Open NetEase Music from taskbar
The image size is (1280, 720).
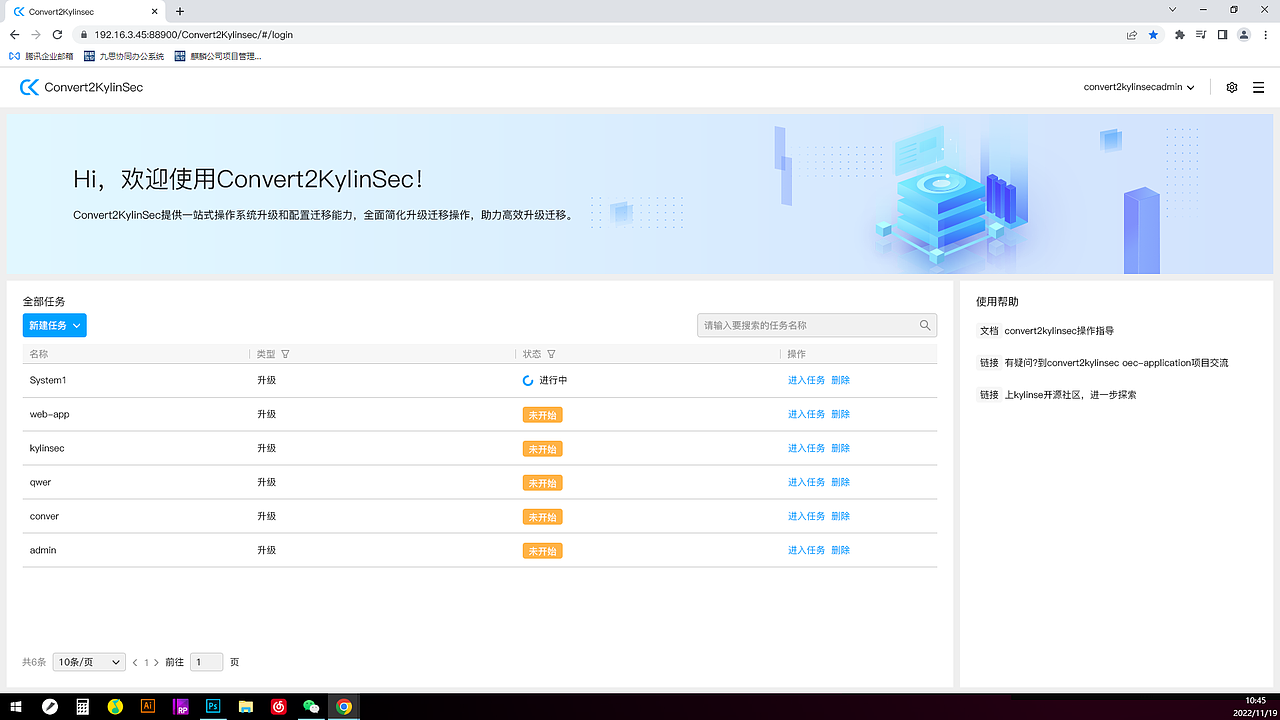click(278, 706)
